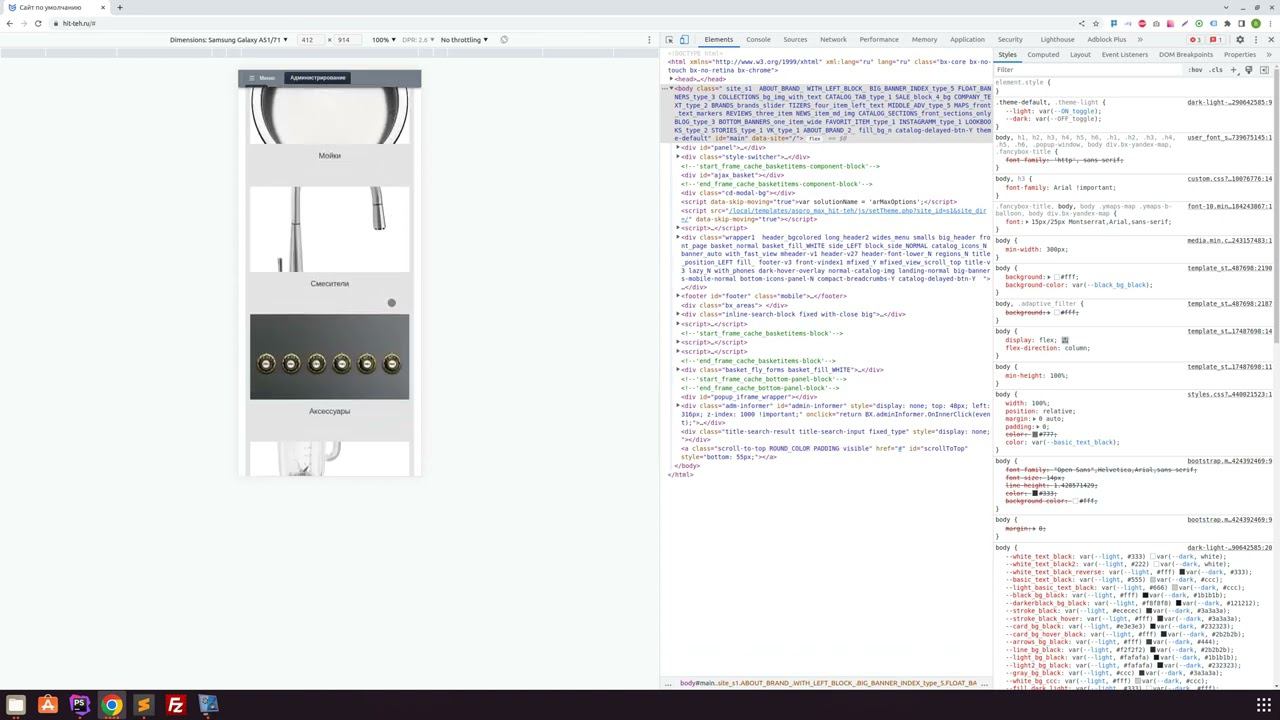This screenshot has width=1280, height=720.
Task: Click the Chrome icon in taskbar
Action: 111,705
